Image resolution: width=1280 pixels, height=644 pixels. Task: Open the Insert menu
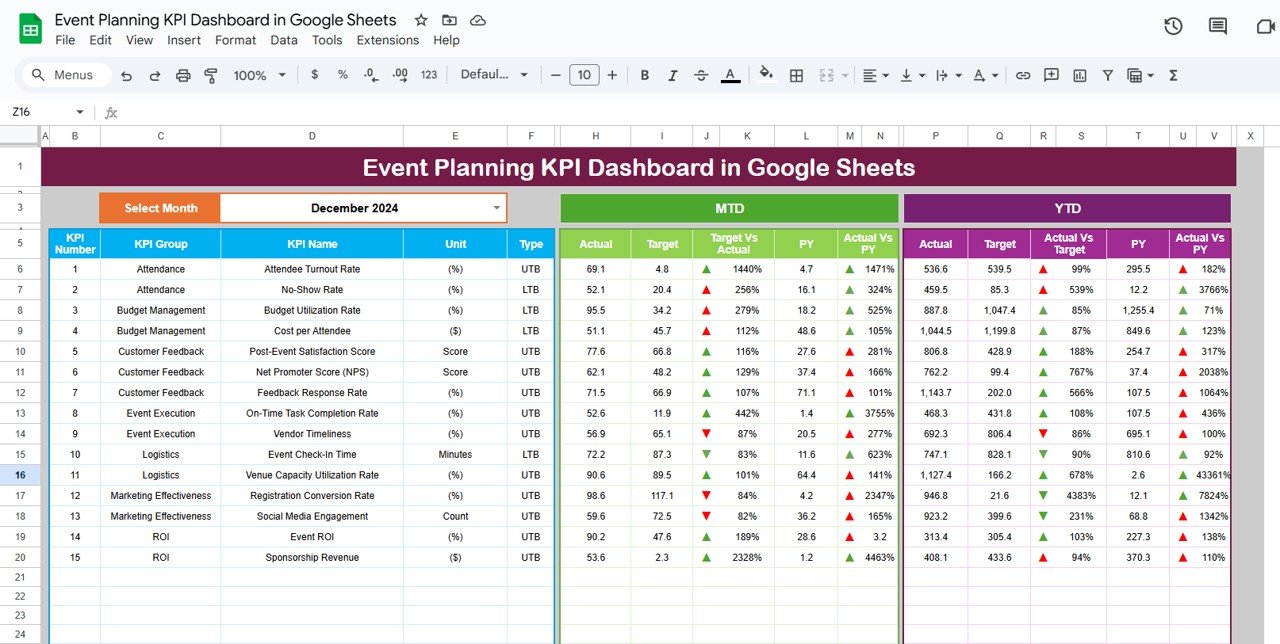coord(184,40)
